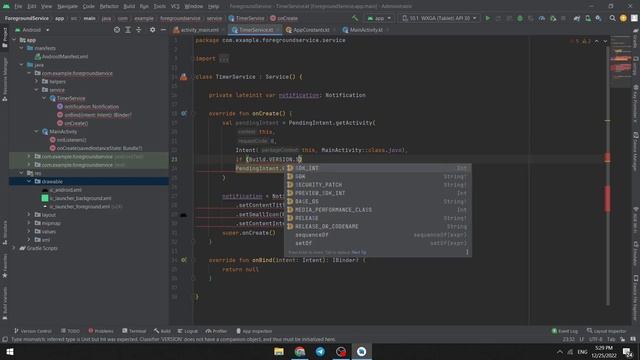Open the Problems tool window
Viewport: 640px width, 360px height.
point(101,331)
